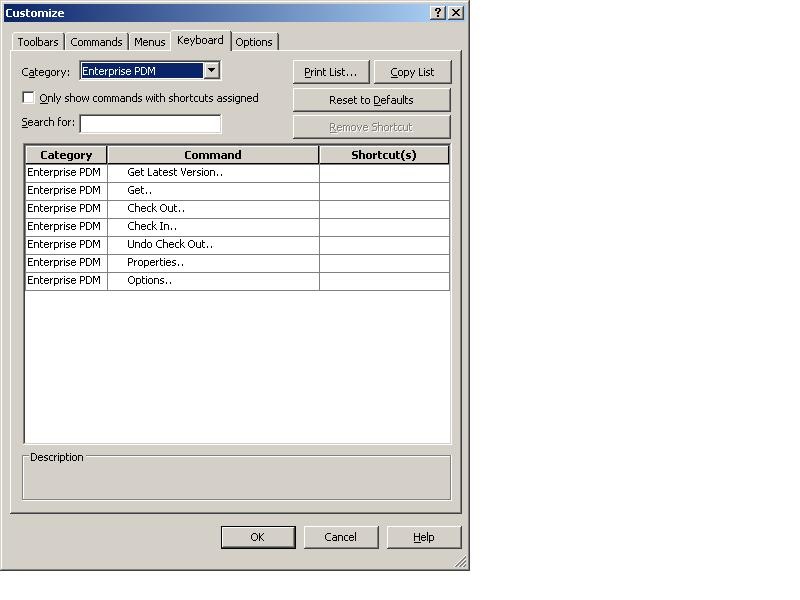Click shortcut cell for Get..
Viewport: 800px width, 600px height.
[384, 191]
